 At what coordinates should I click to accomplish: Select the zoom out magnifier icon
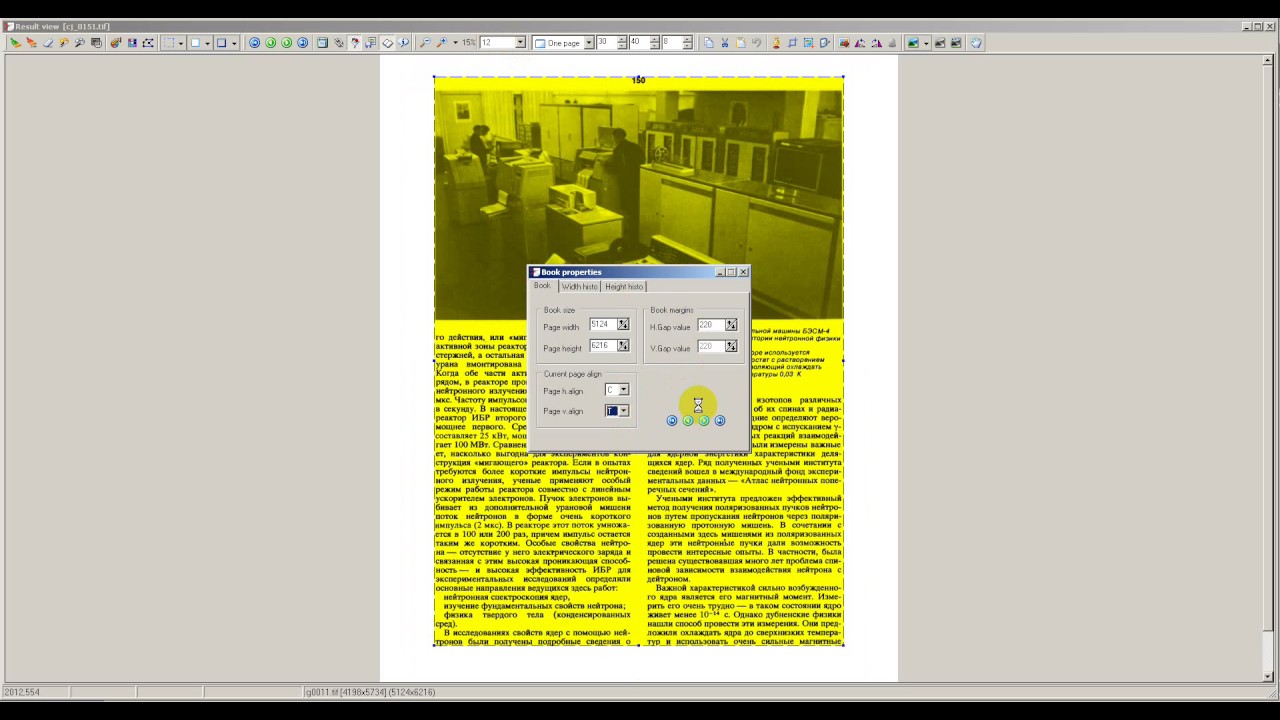[x=425, y=43]
